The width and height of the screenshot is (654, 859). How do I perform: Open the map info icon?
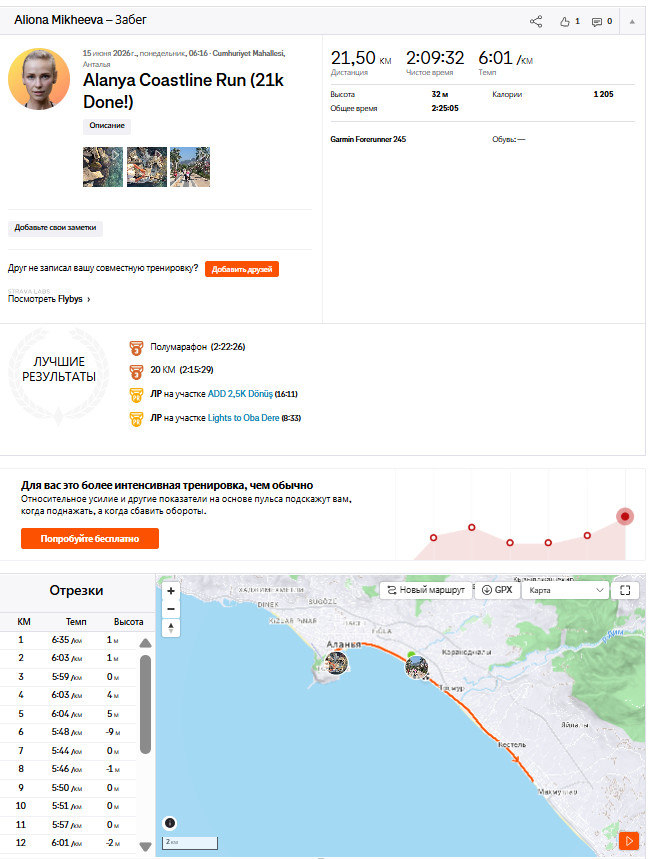tap(170, 823)
